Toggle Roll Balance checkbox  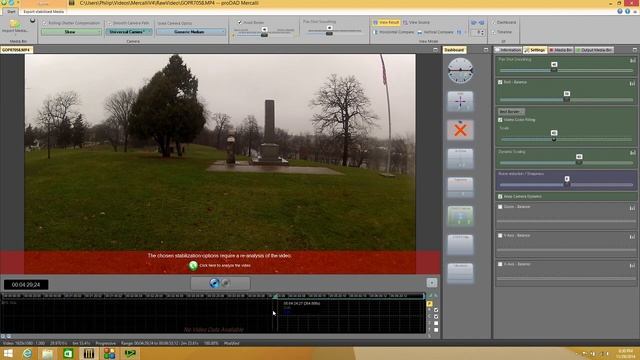[x=500, y=82]
